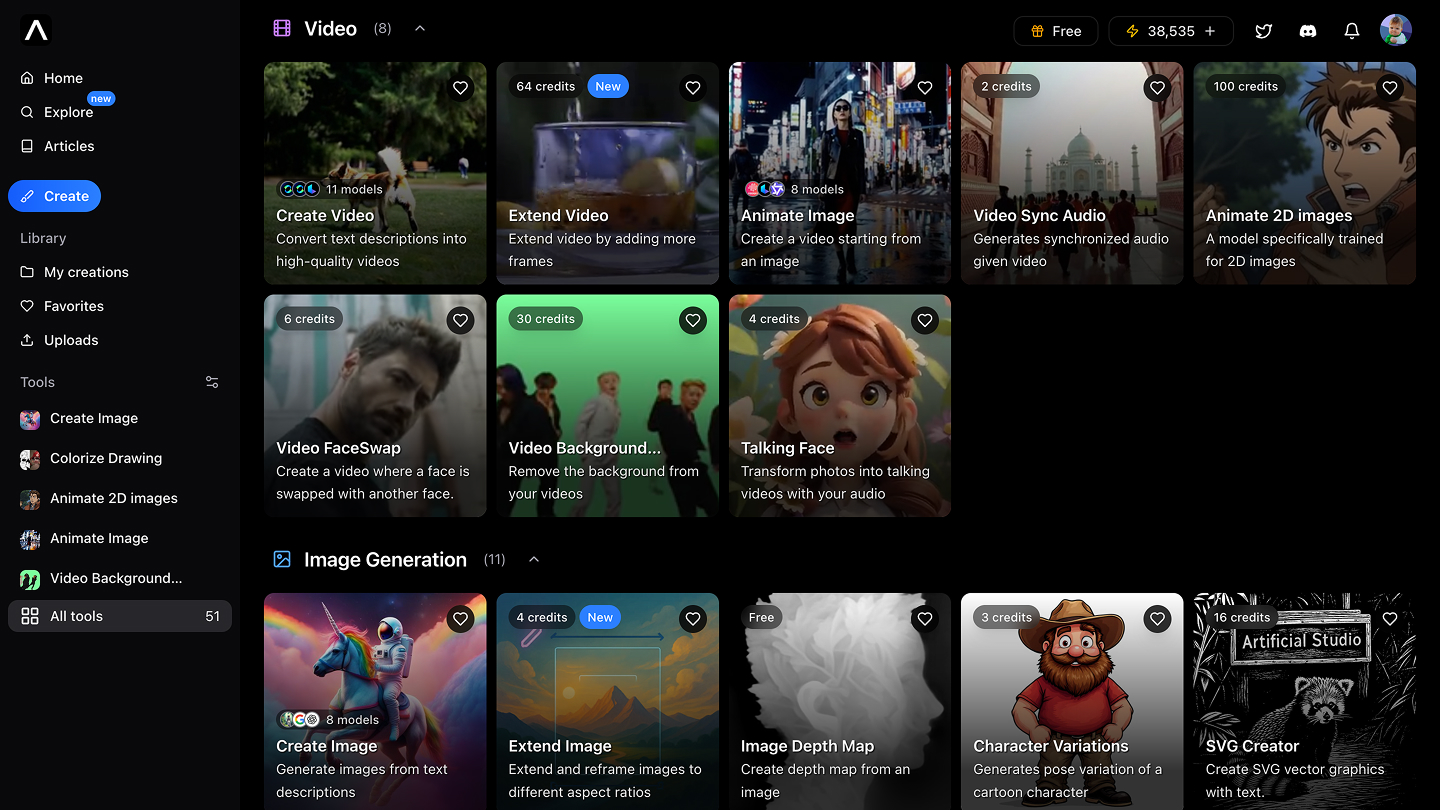Click the '100 credits' badge
This screenshot has width=1440, height=810.
[1245, 87]
